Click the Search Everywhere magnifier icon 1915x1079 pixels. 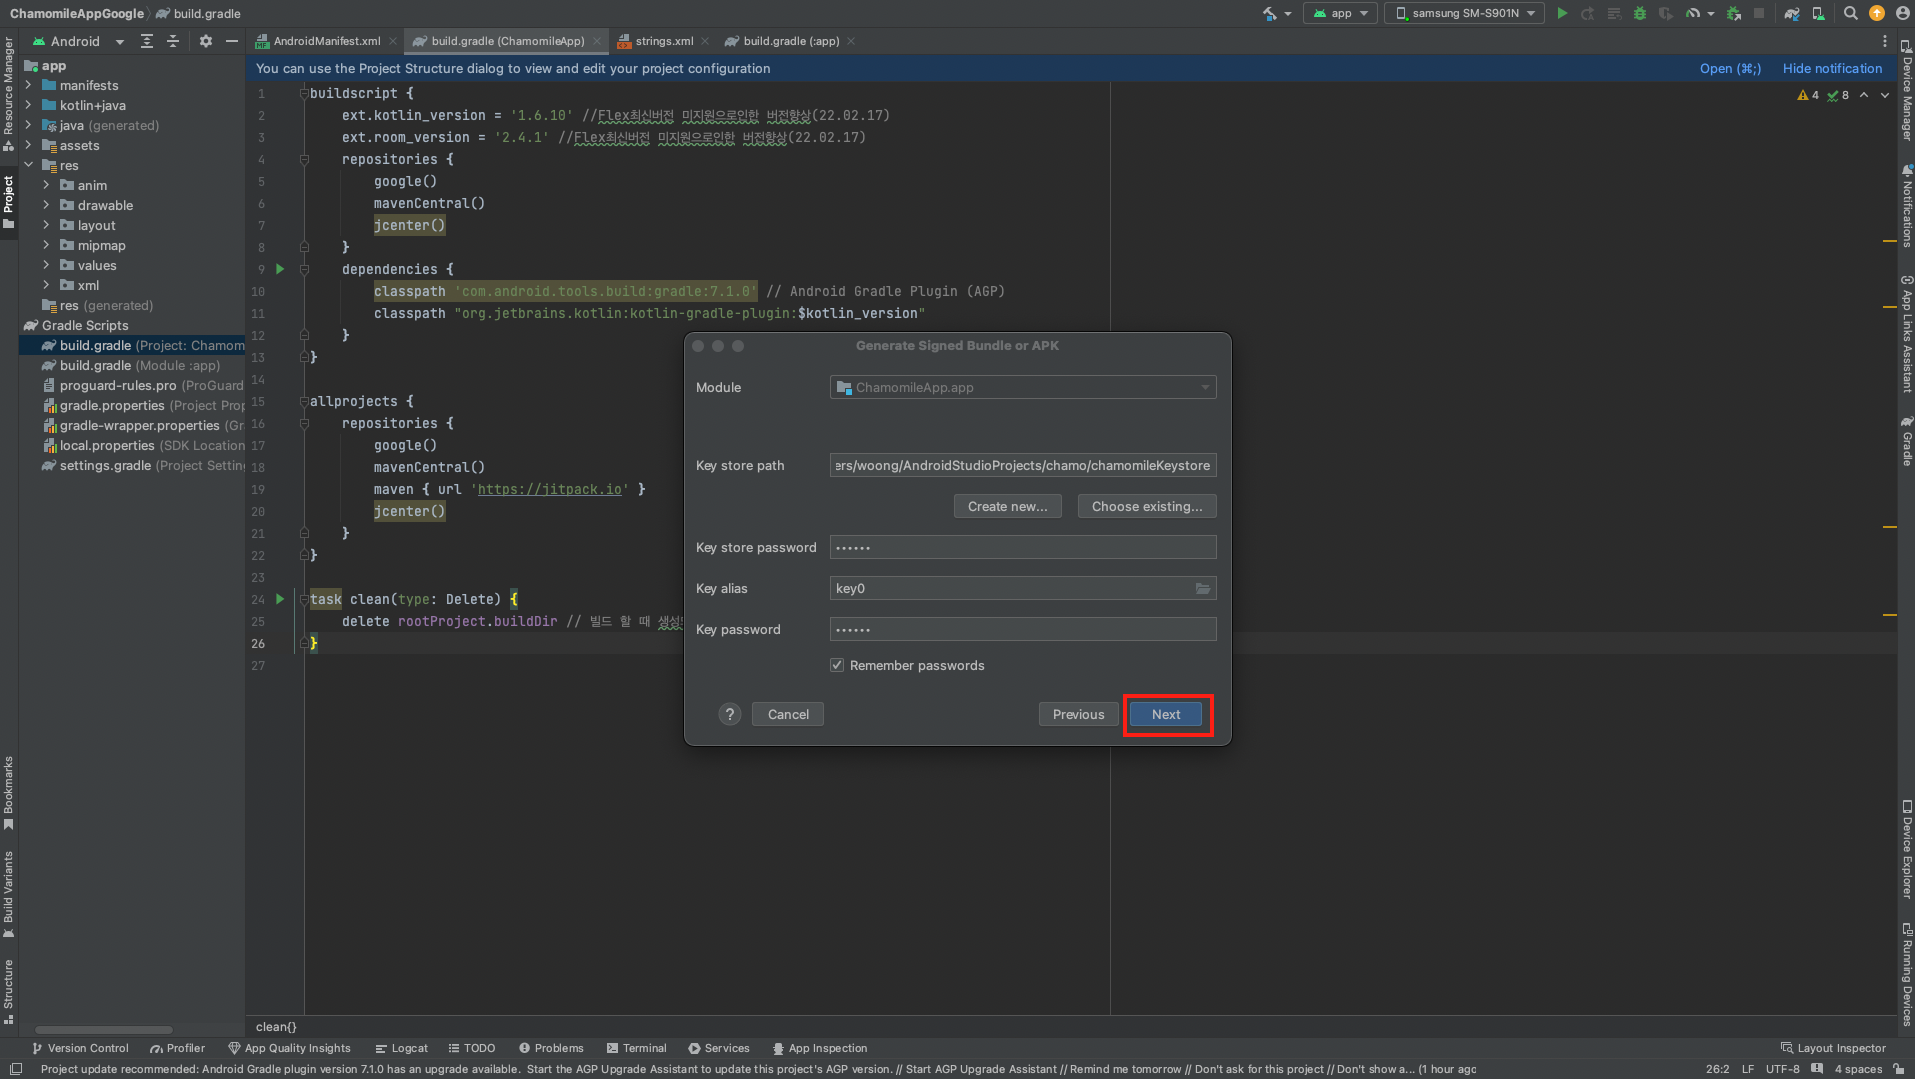tap(1851, 13)
